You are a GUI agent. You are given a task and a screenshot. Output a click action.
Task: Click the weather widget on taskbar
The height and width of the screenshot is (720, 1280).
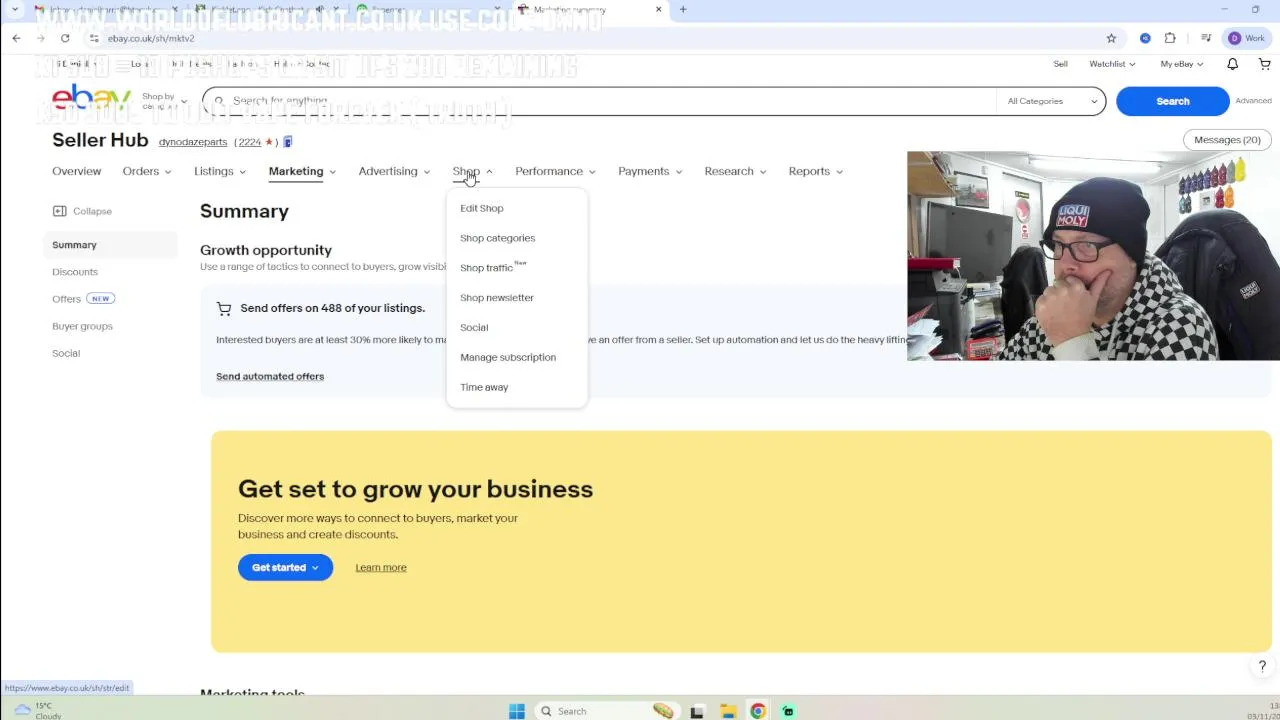(40, 710)
